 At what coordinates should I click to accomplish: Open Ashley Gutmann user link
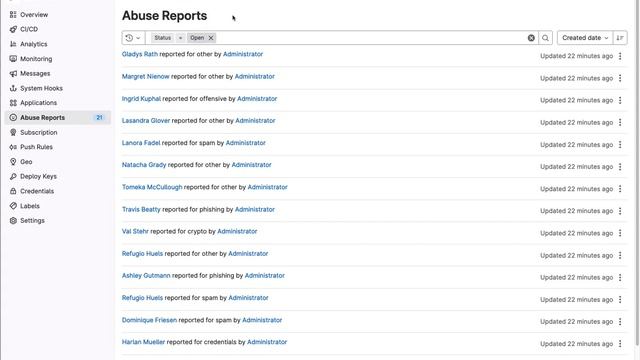[x=146, y=276]
